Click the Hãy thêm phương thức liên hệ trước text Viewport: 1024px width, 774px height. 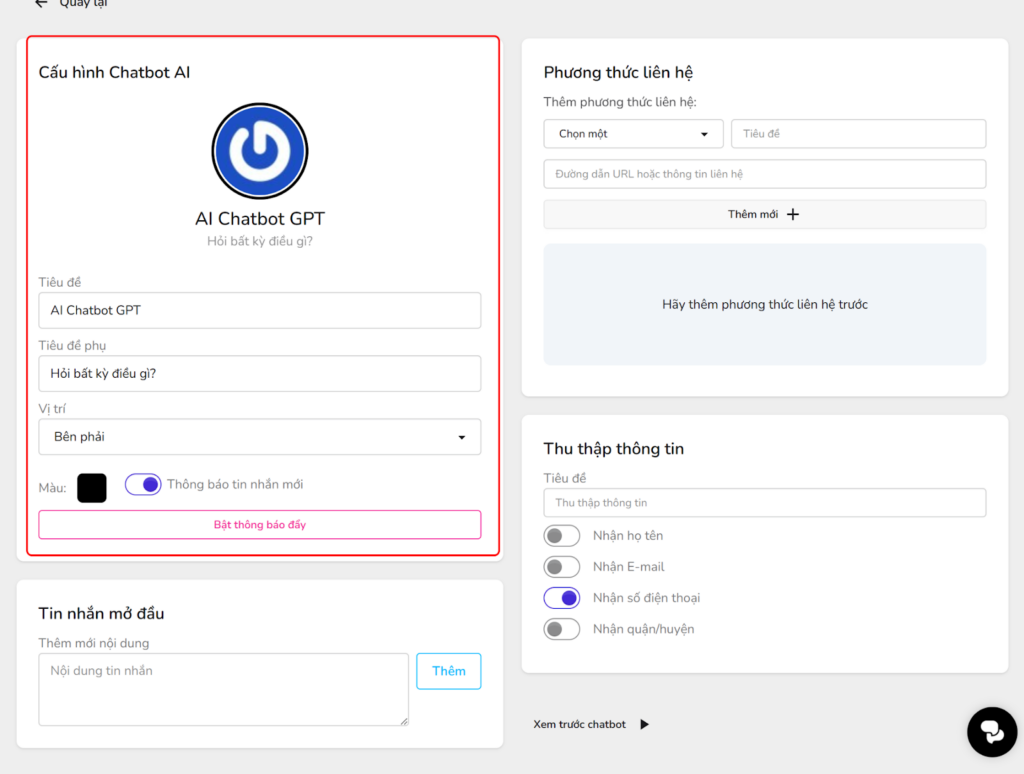pyautogui.click(x=765, y=304)
